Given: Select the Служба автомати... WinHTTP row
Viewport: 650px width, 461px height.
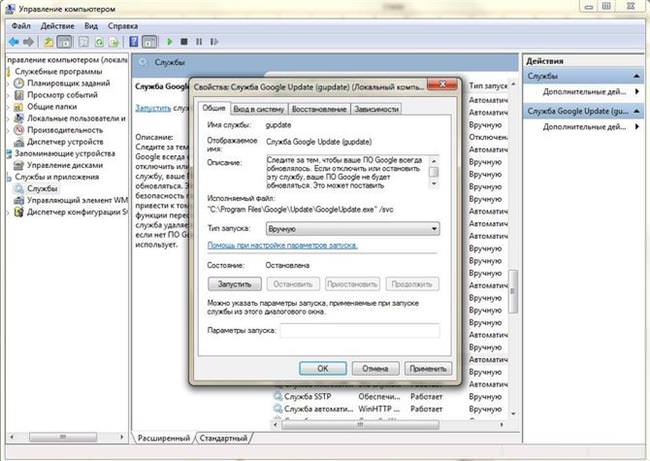Looking at the screenshot, I should pos(390,409).
